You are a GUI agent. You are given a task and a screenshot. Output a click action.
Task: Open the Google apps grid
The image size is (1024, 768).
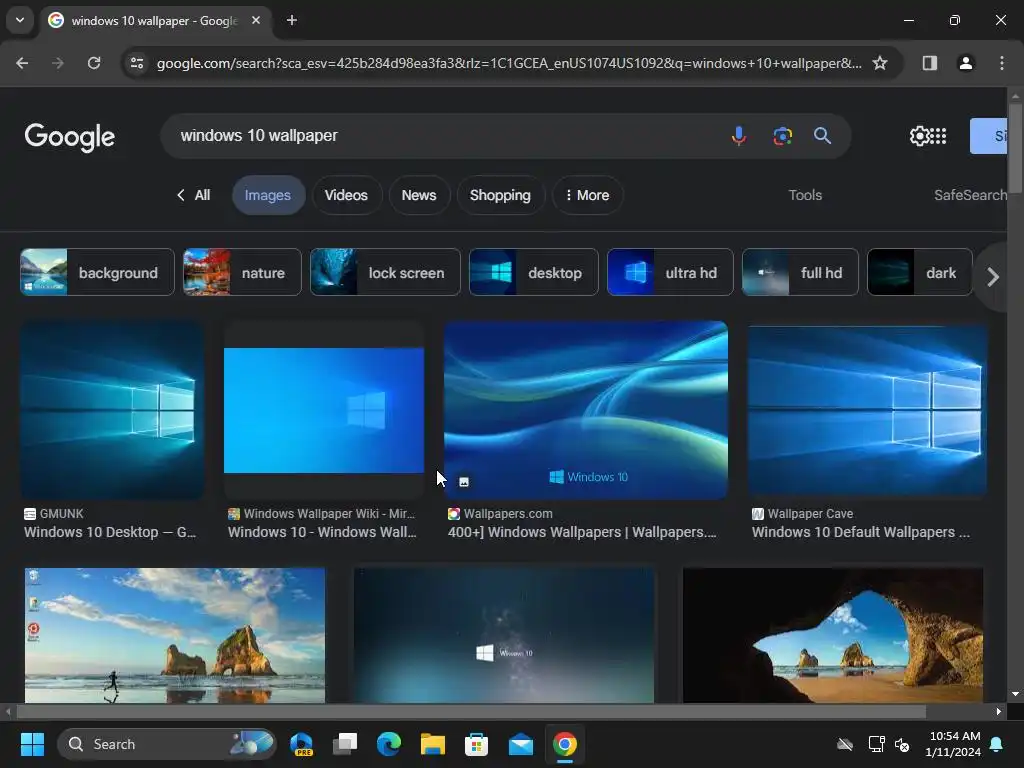938,136
